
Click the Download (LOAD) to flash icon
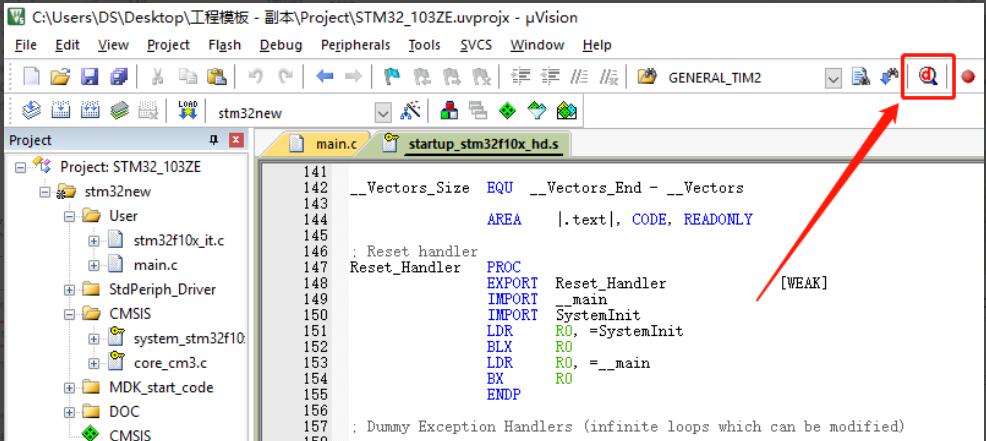pyautogui.click(x=188, y=112)
